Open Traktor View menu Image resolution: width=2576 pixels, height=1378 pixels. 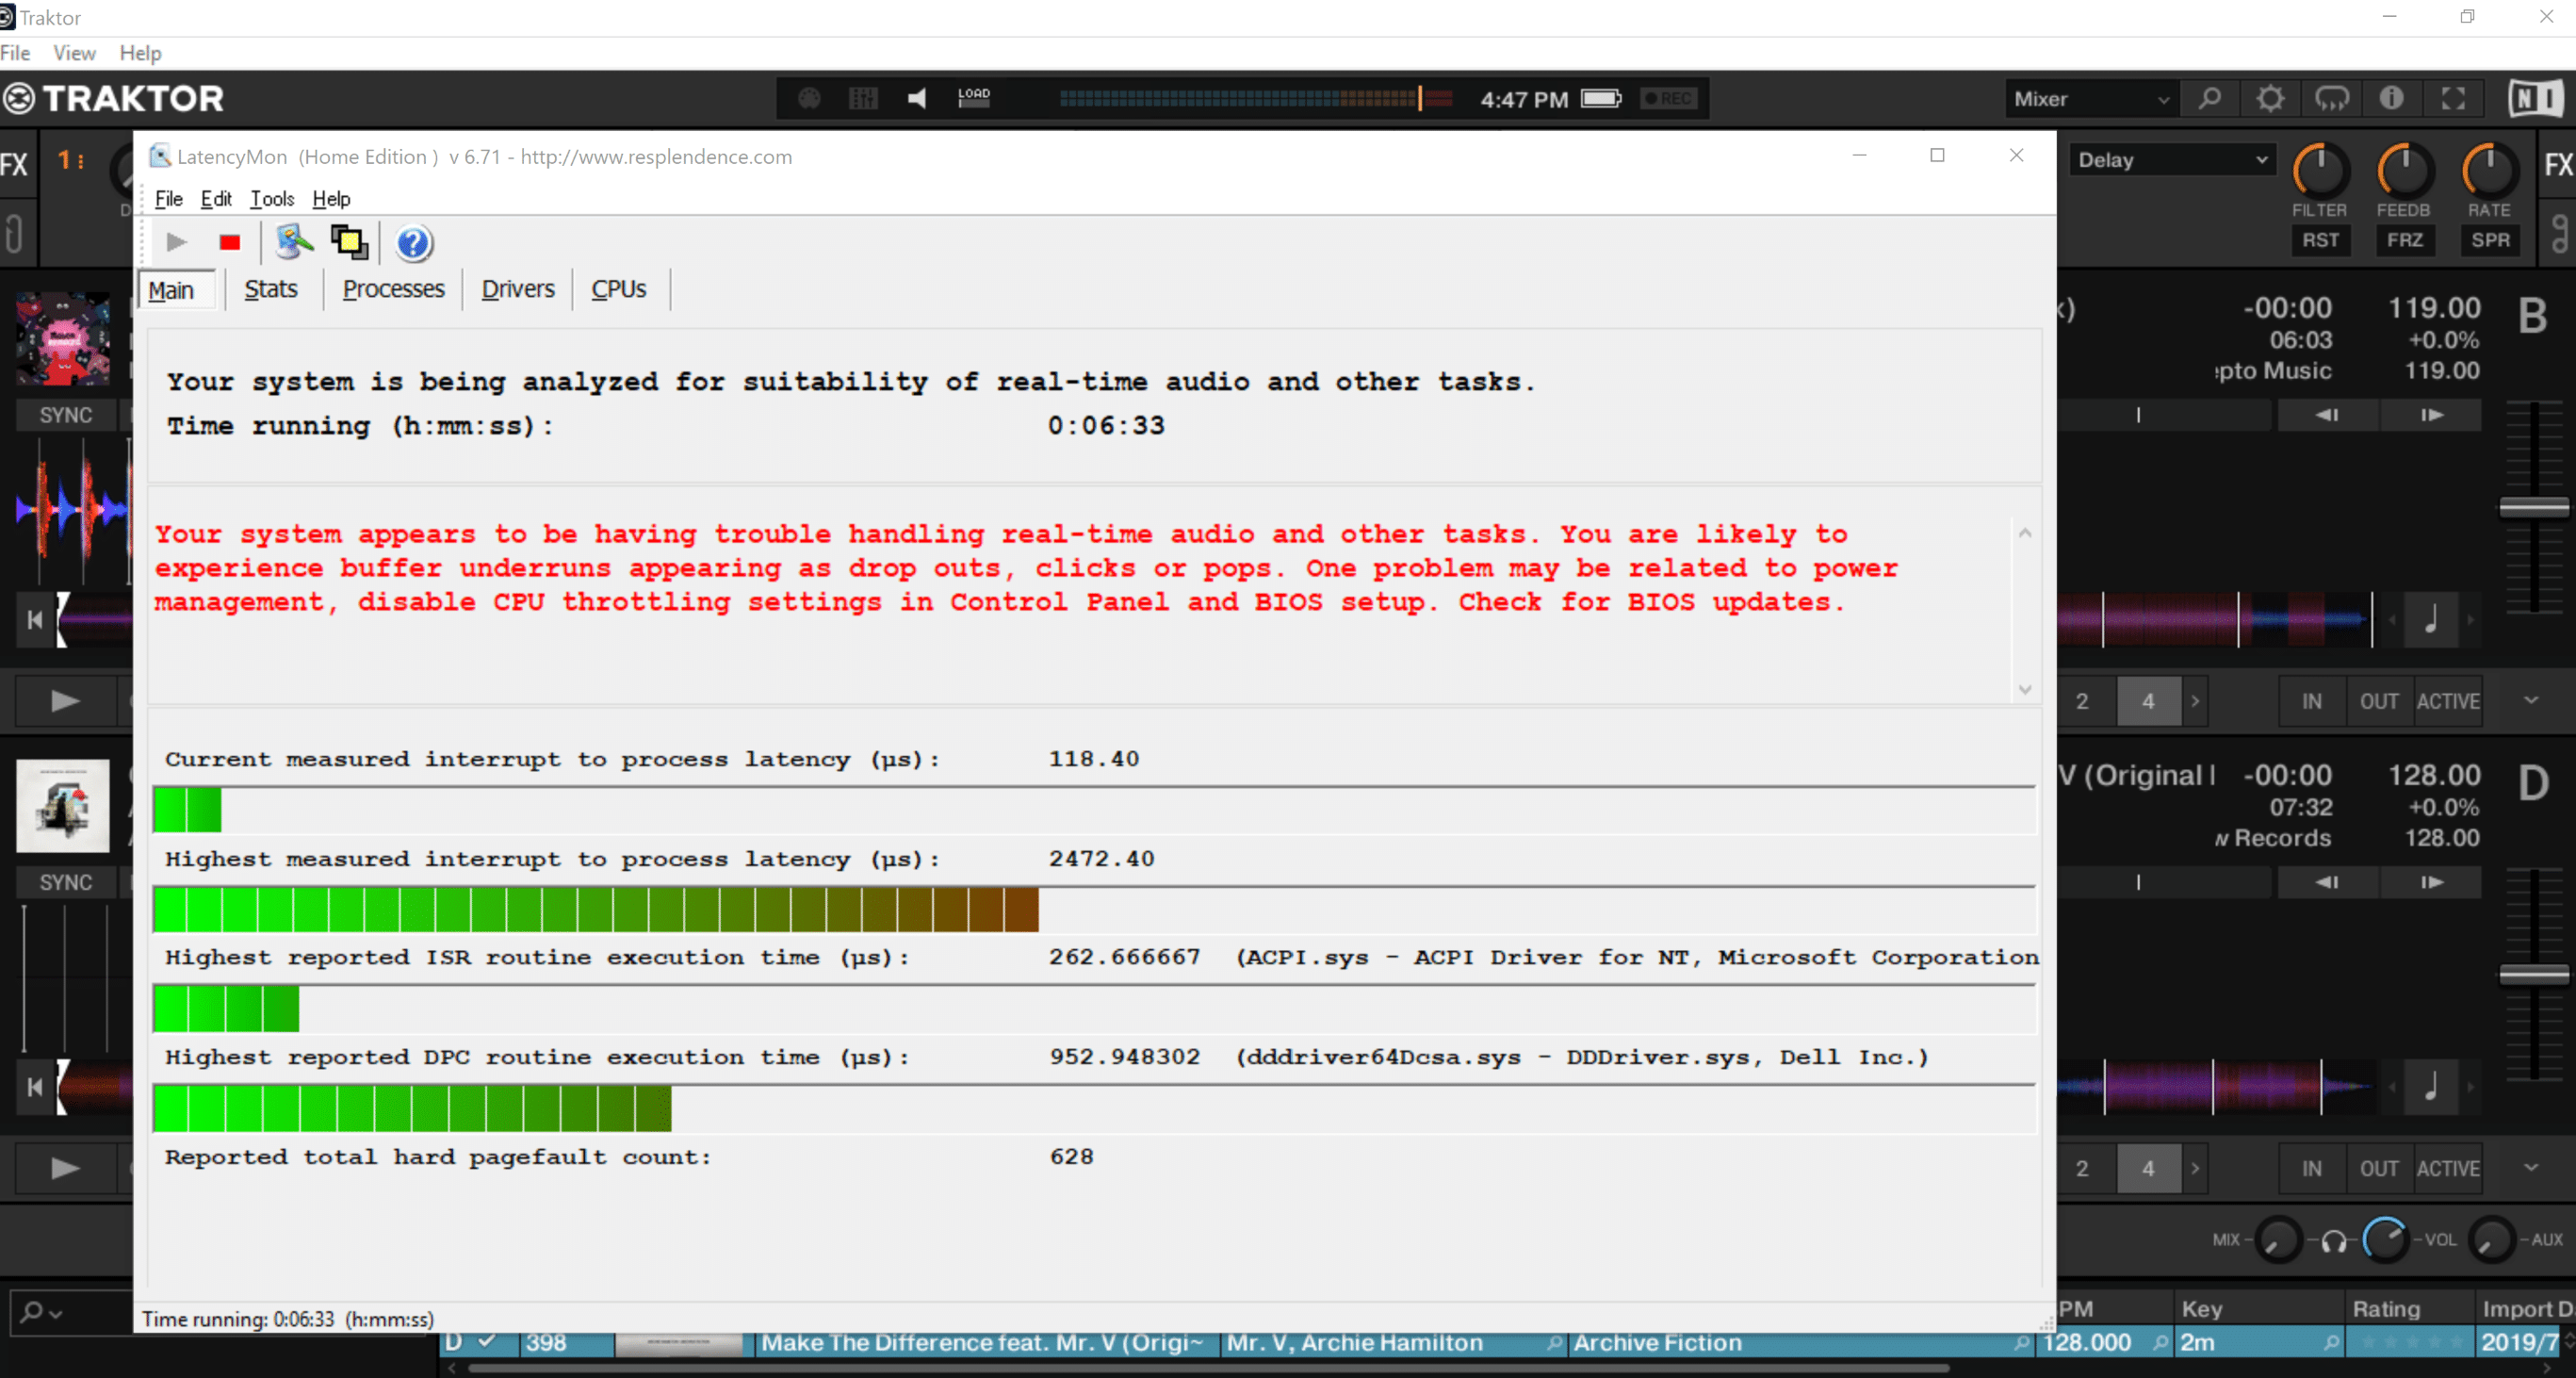click(74, 53)
